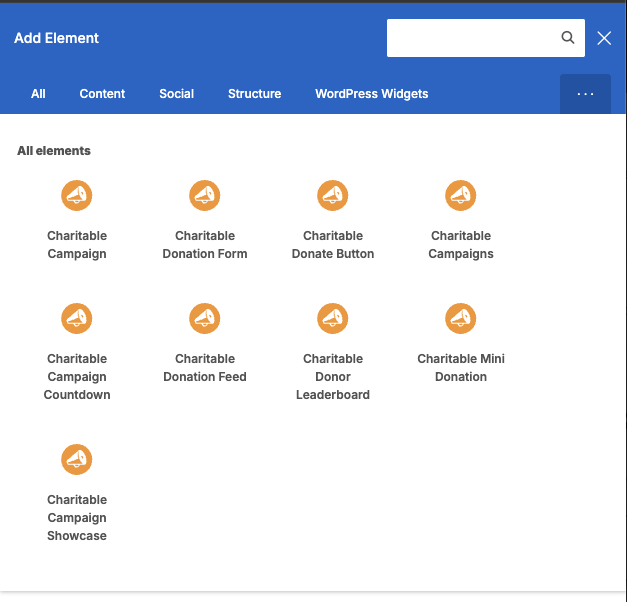Screen dimensions: 627x602
Task: Choose the Charitable Donate Button icon
Action: click(332, 195)
